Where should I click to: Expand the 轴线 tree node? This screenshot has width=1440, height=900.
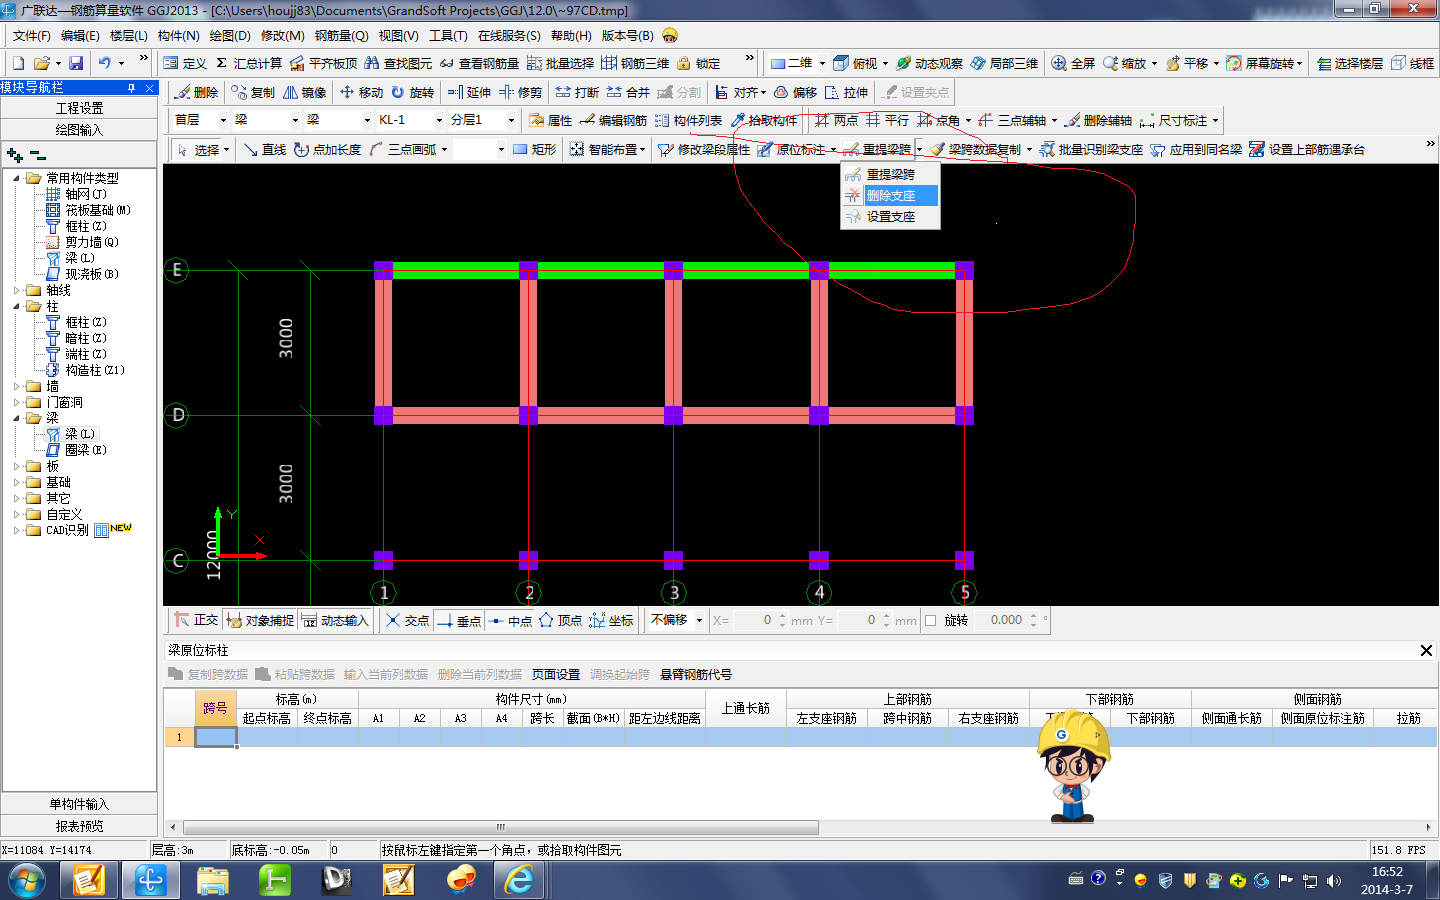[x=17, y=290]
